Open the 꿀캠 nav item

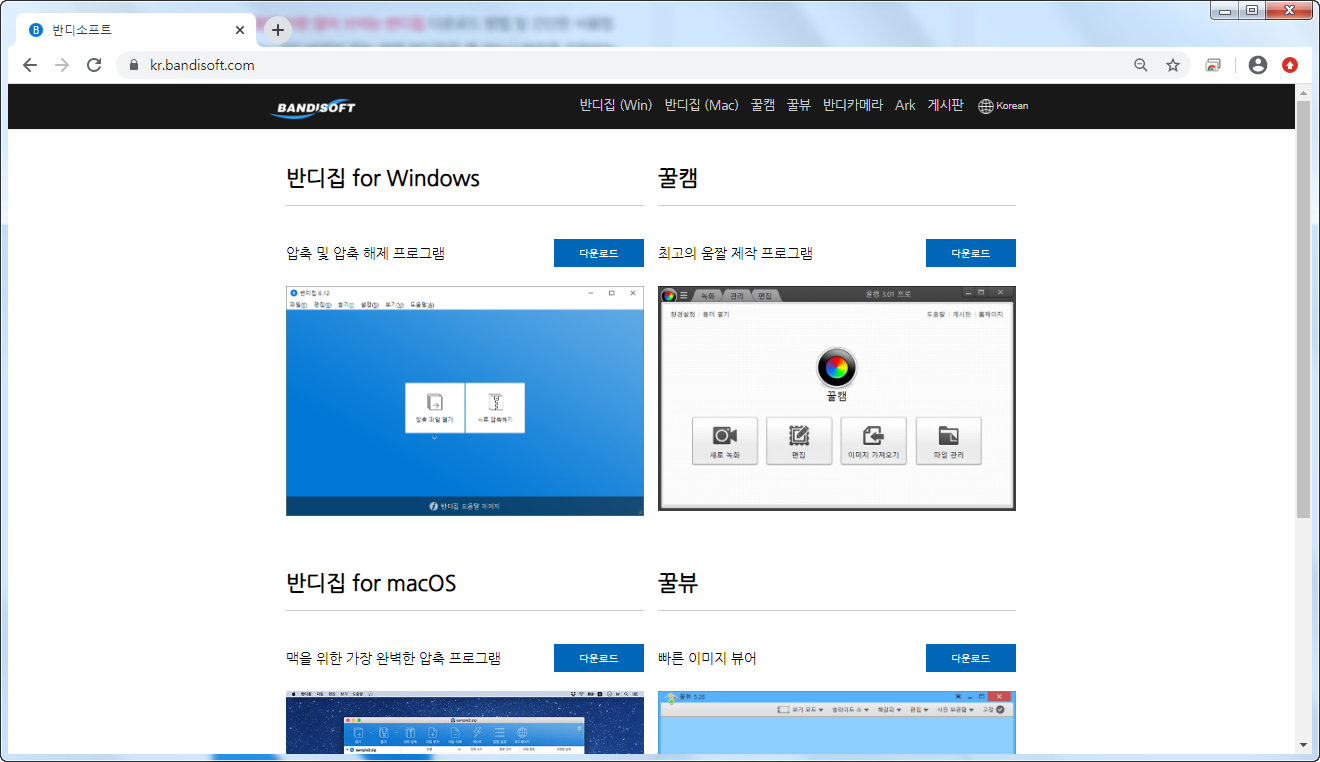pos(763,105)
